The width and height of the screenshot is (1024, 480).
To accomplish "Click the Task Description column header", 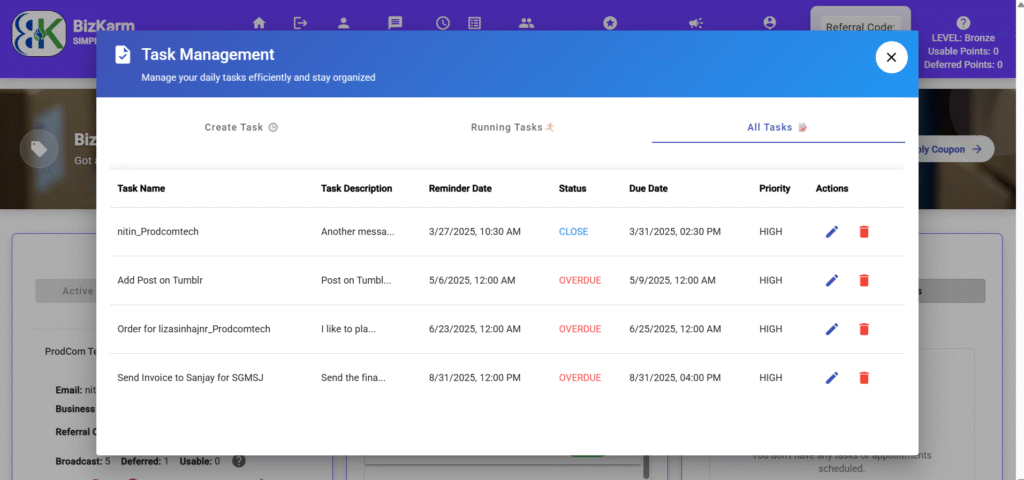I will 357,188.
